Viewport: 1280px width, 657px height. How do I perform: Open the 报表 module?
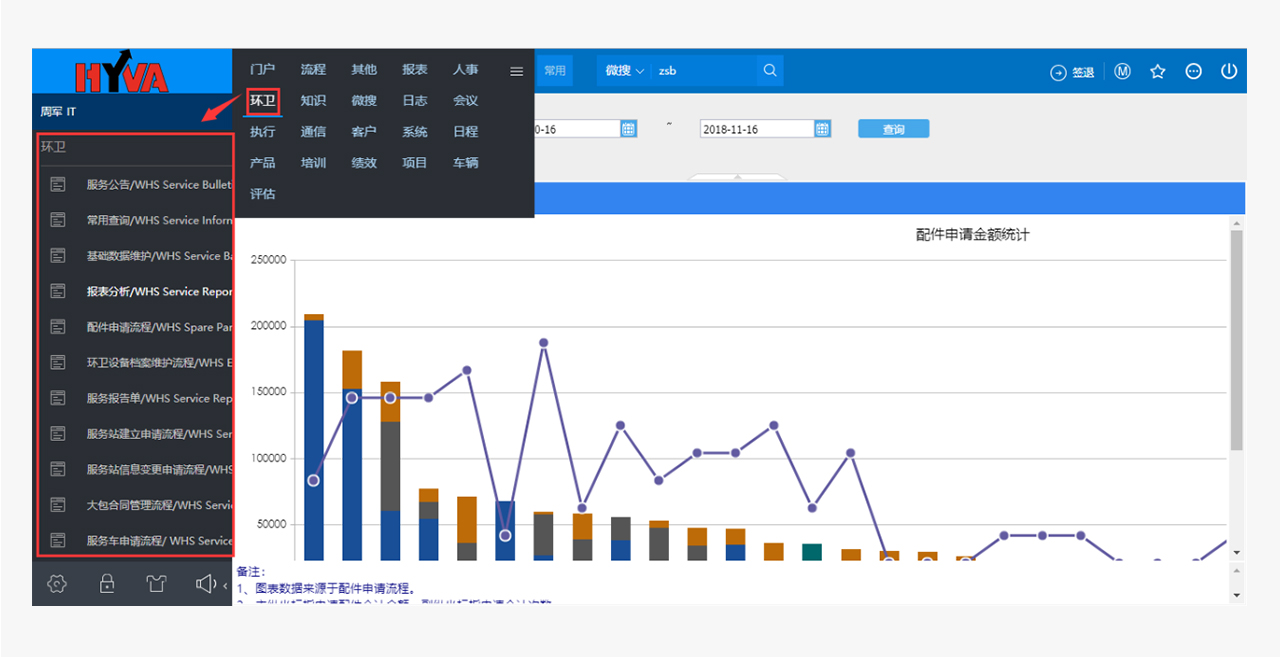pyautogui.click(x=415, y=70)
